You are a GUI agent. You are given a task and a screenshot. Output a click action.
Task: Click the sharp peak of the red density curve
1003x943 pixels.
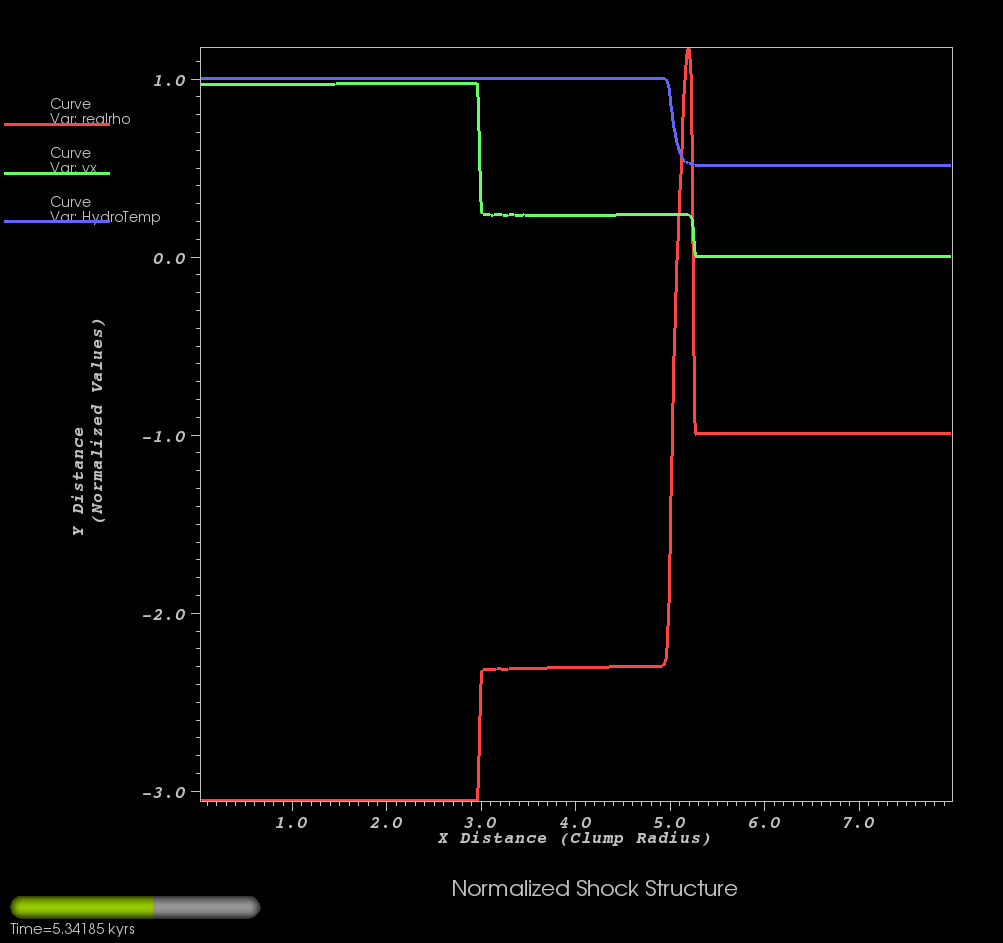click(688, 50)
